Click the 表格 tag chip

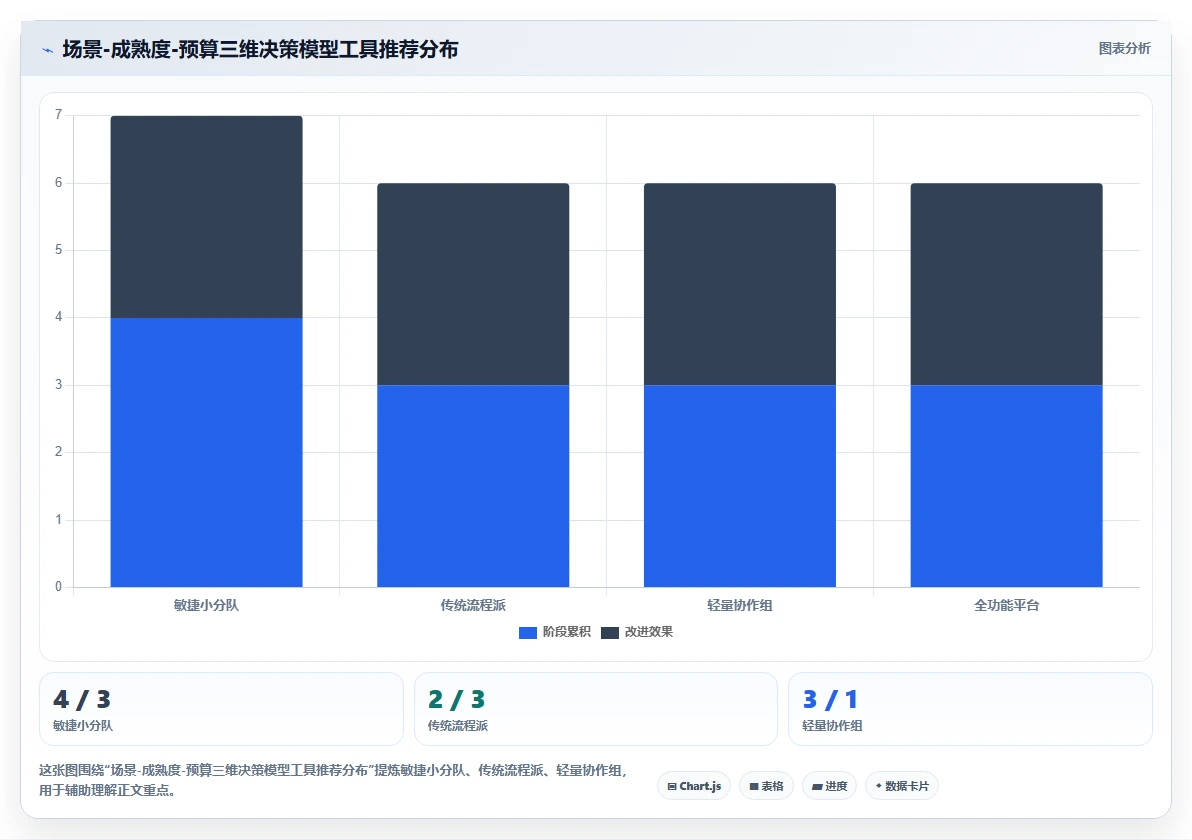pyautogui.click(x=766, y=786)
